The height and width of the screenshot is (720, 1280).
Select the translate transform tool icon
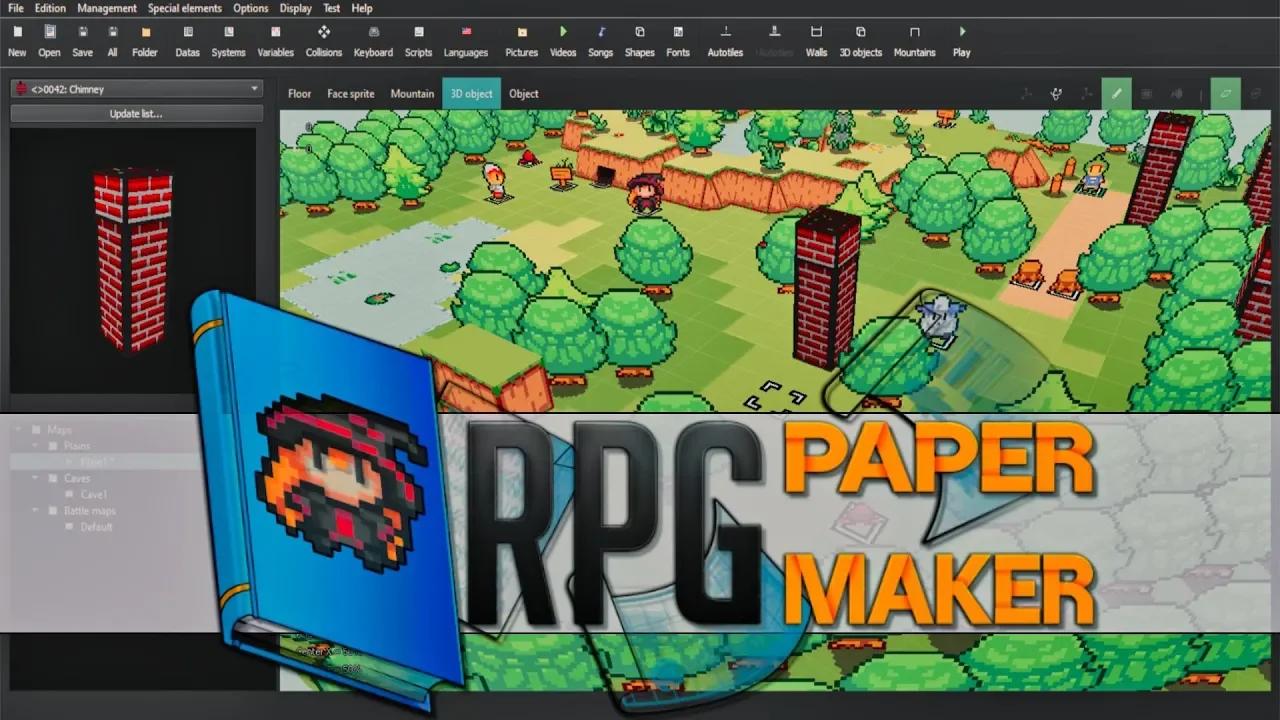coord(1026,94)
